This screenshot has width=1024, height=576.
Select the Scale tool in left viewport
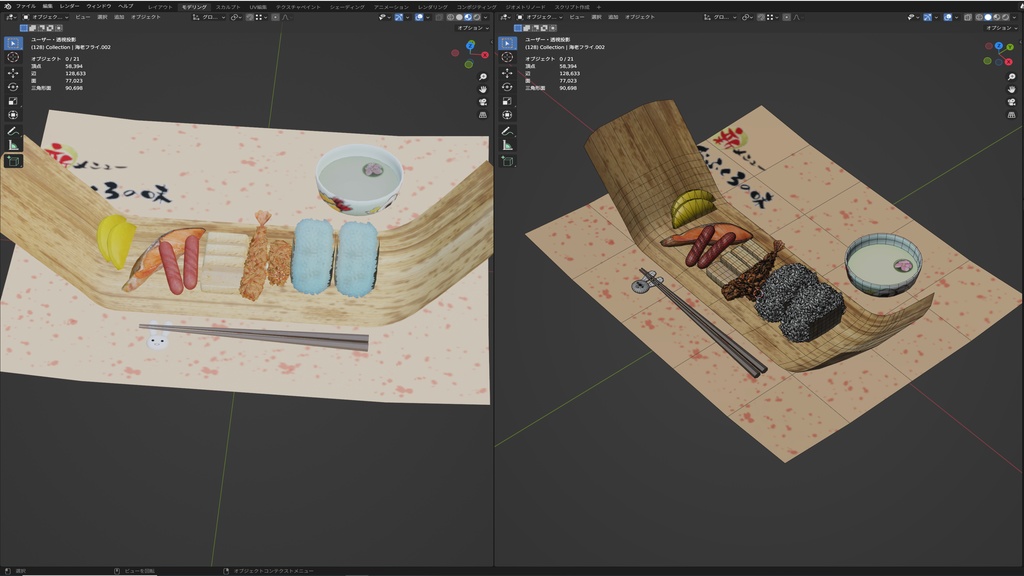[13, 101]
